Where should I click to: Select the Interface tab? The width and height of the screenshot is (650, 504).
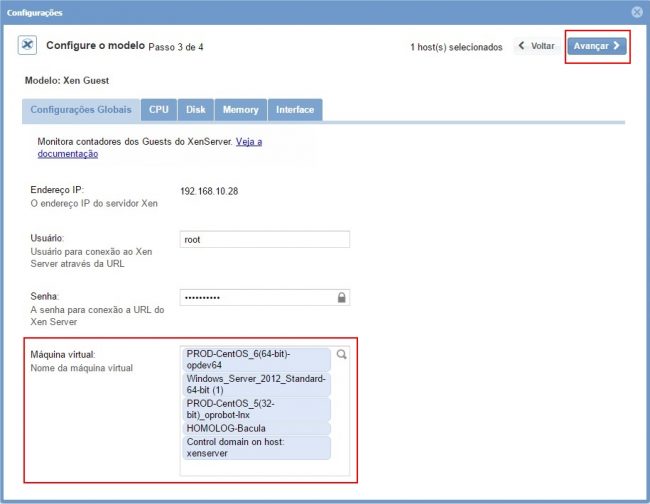pyautogui.click(x=295, y=109)
